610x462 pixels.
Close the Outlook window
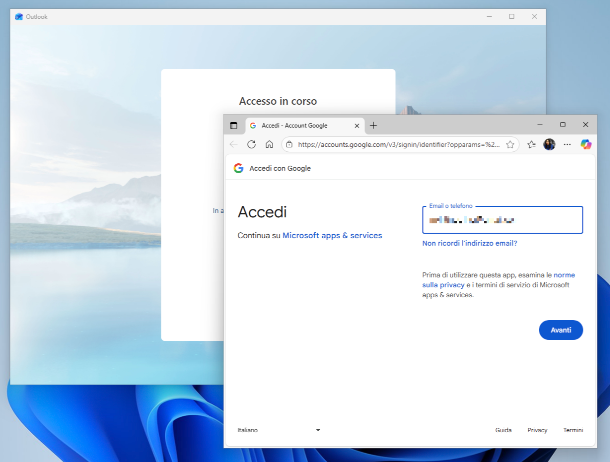pos(534,17)
